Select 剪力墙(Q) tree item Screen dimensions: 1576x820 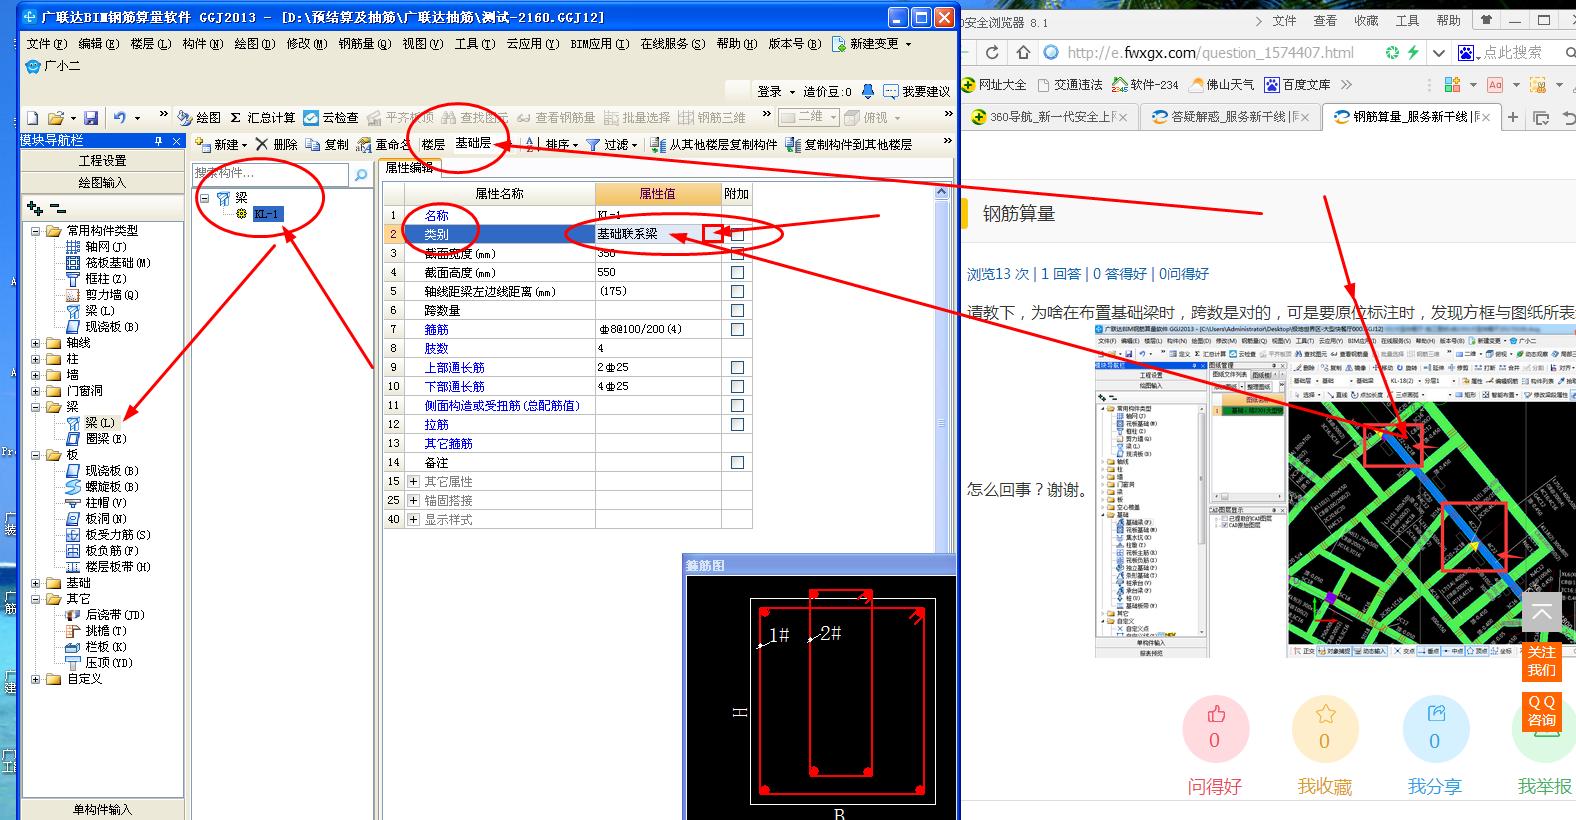[x=102, y=295]
